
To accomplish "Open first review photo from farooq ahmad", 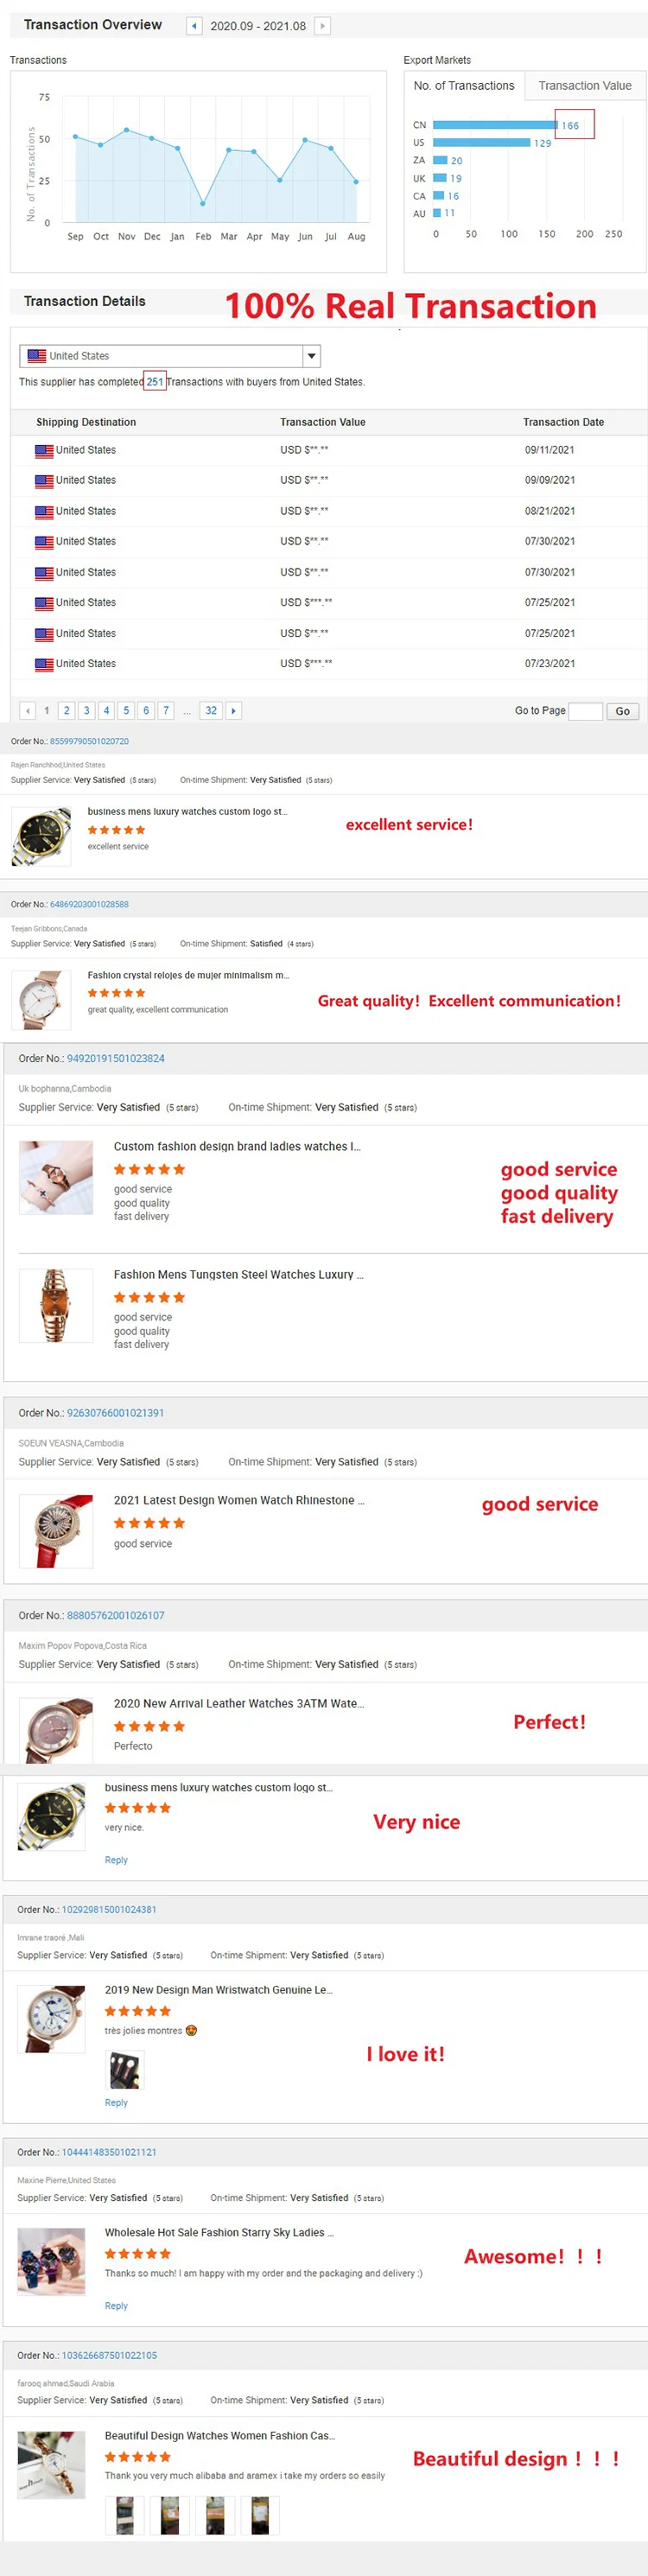I will pos(125,2515).
